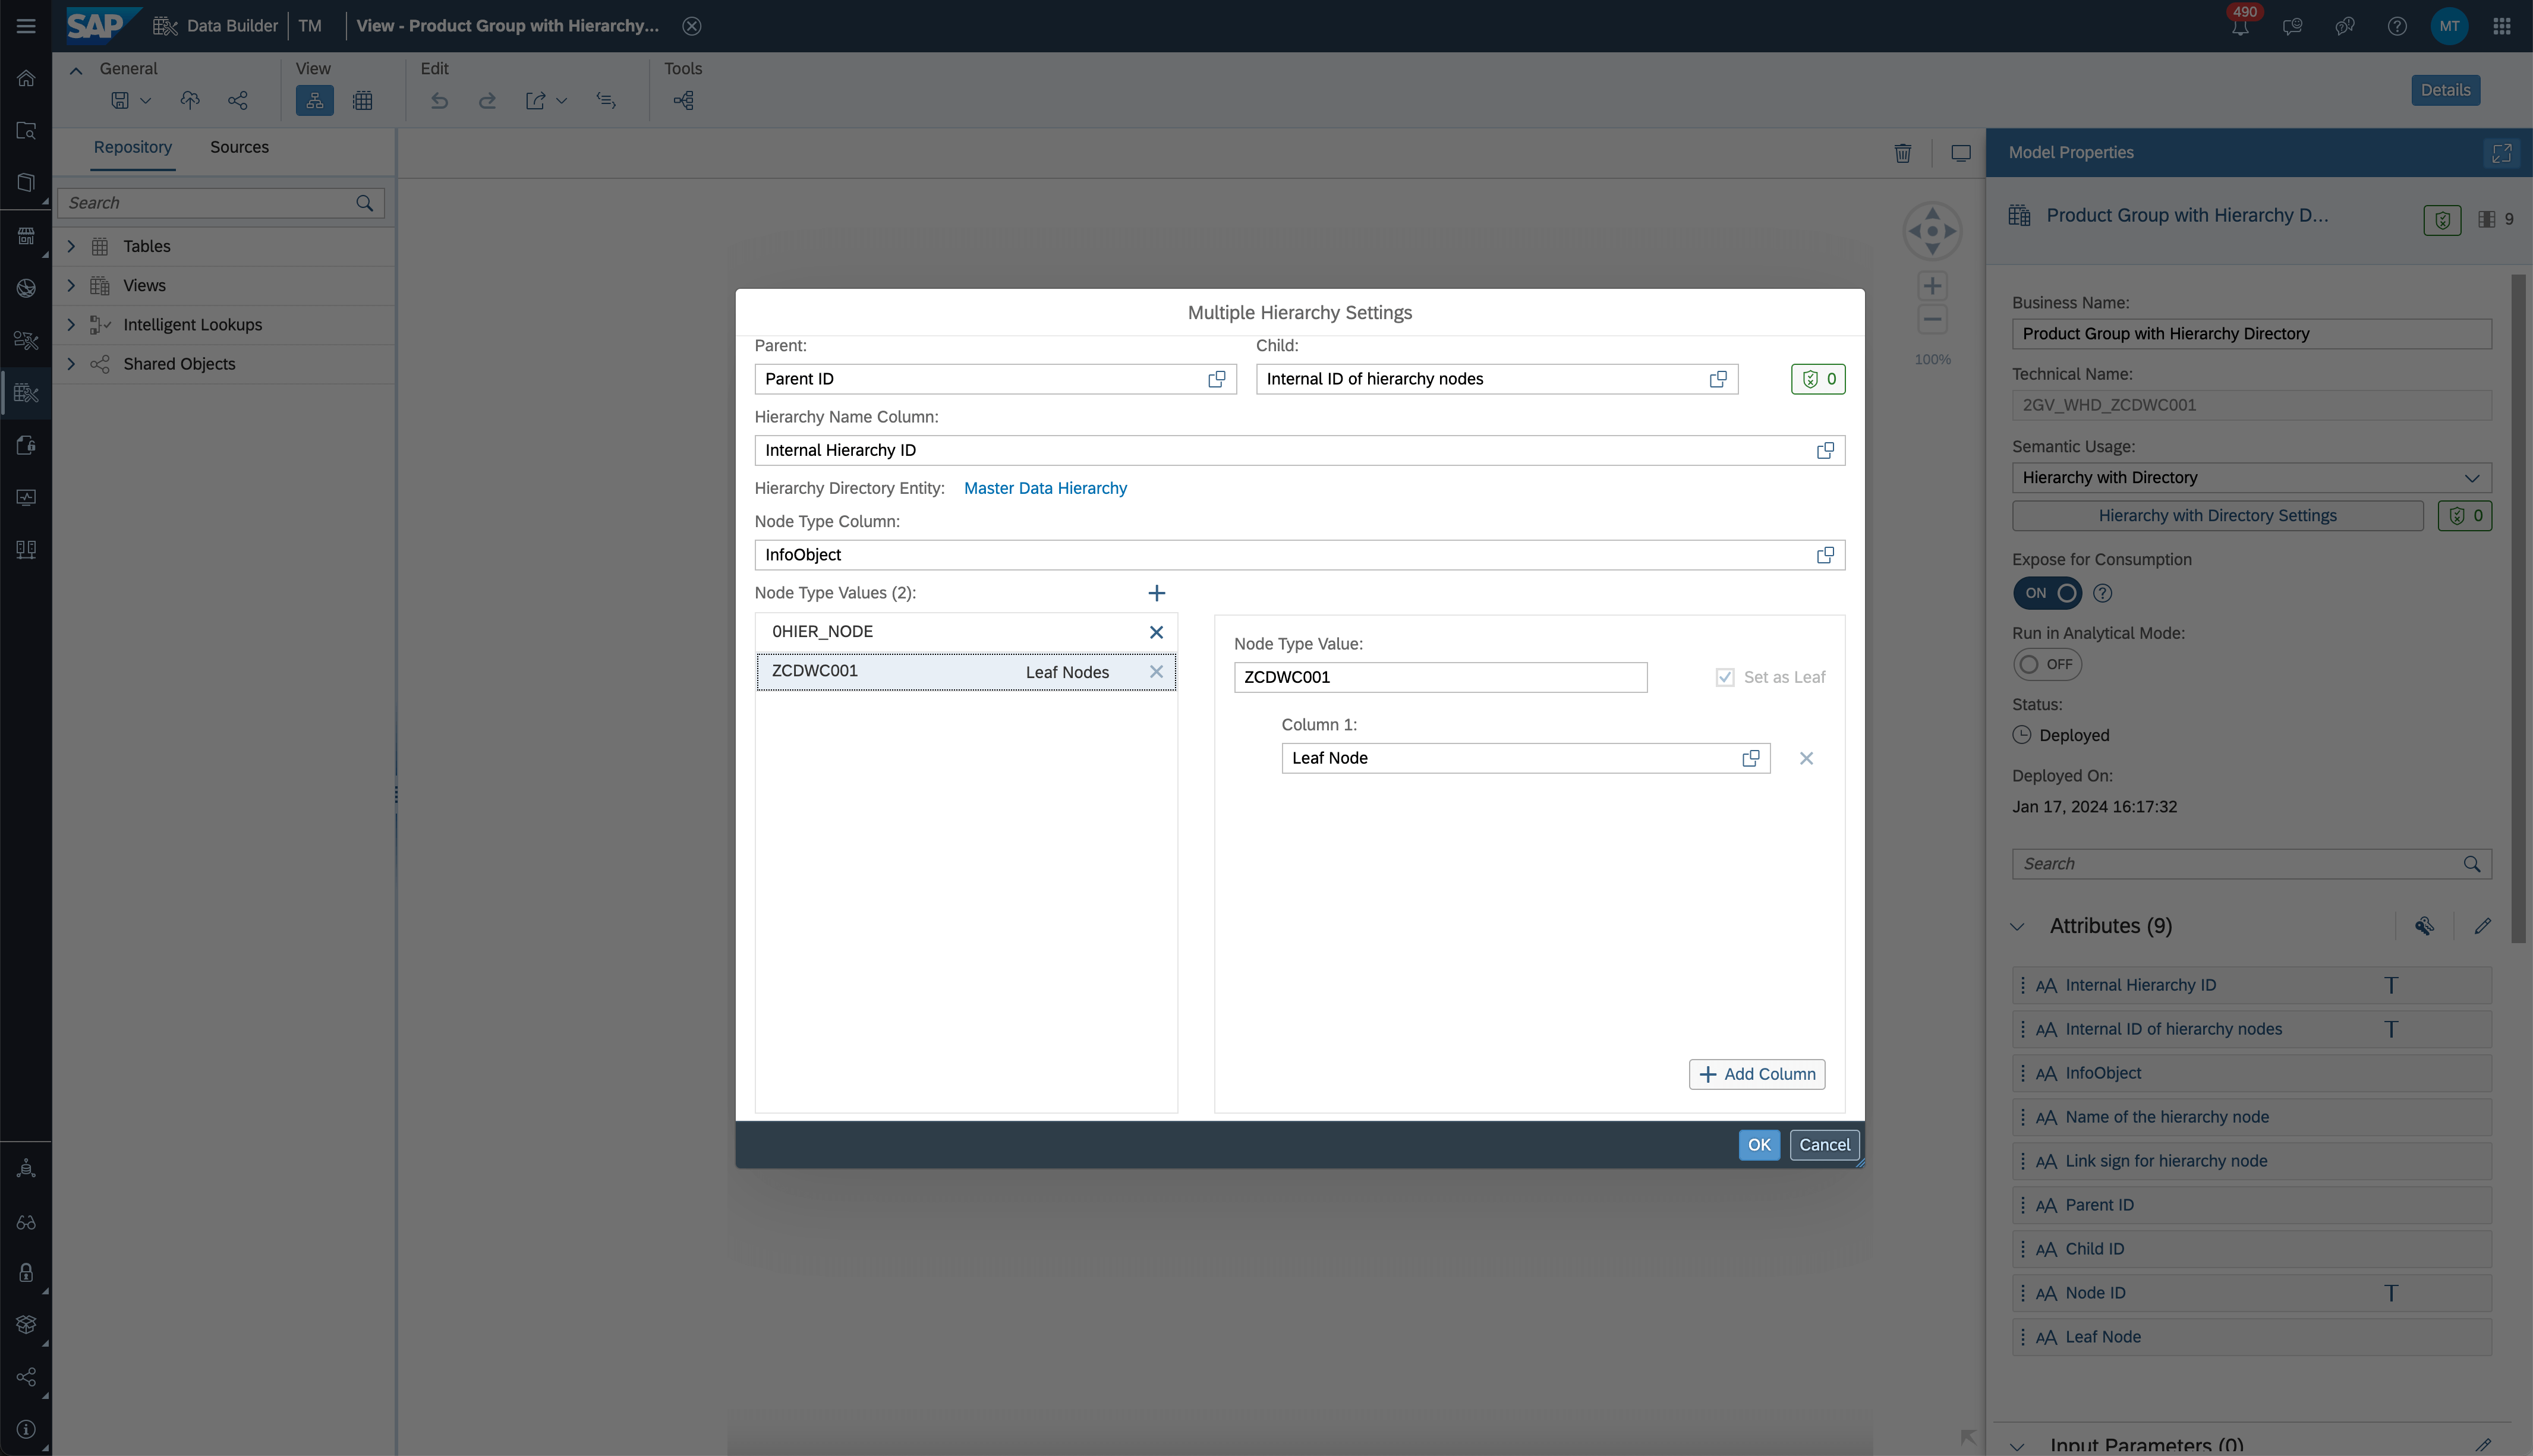Follow the Master Data Hierarchy link
Viewport: 2533px width, 1456px height.
tap(1045, 488)
